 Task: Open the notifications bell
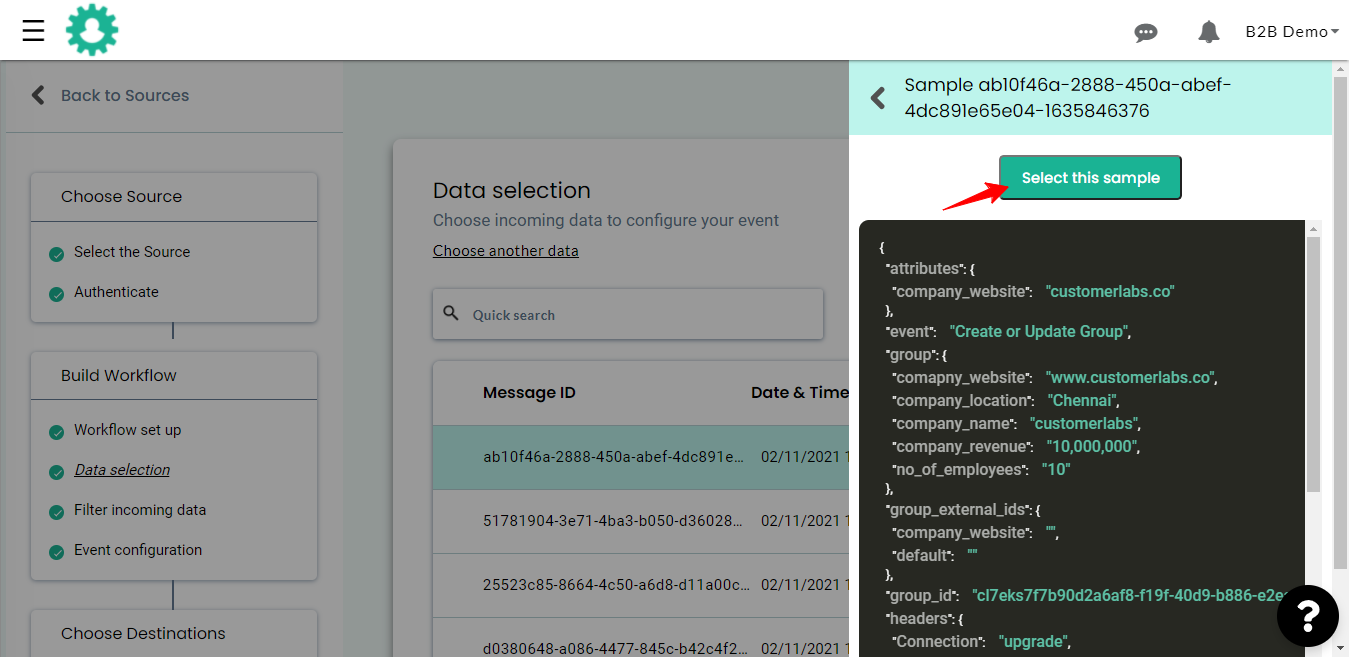click(x=1208, y=32)
